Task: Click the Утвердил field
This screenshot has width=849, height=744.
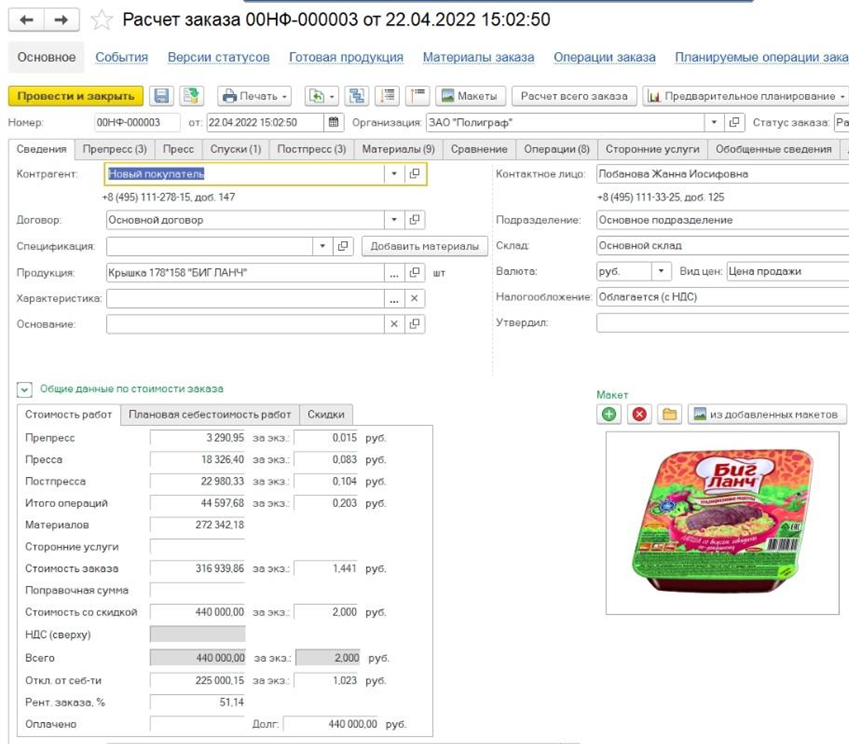Action: pos(722,323)
